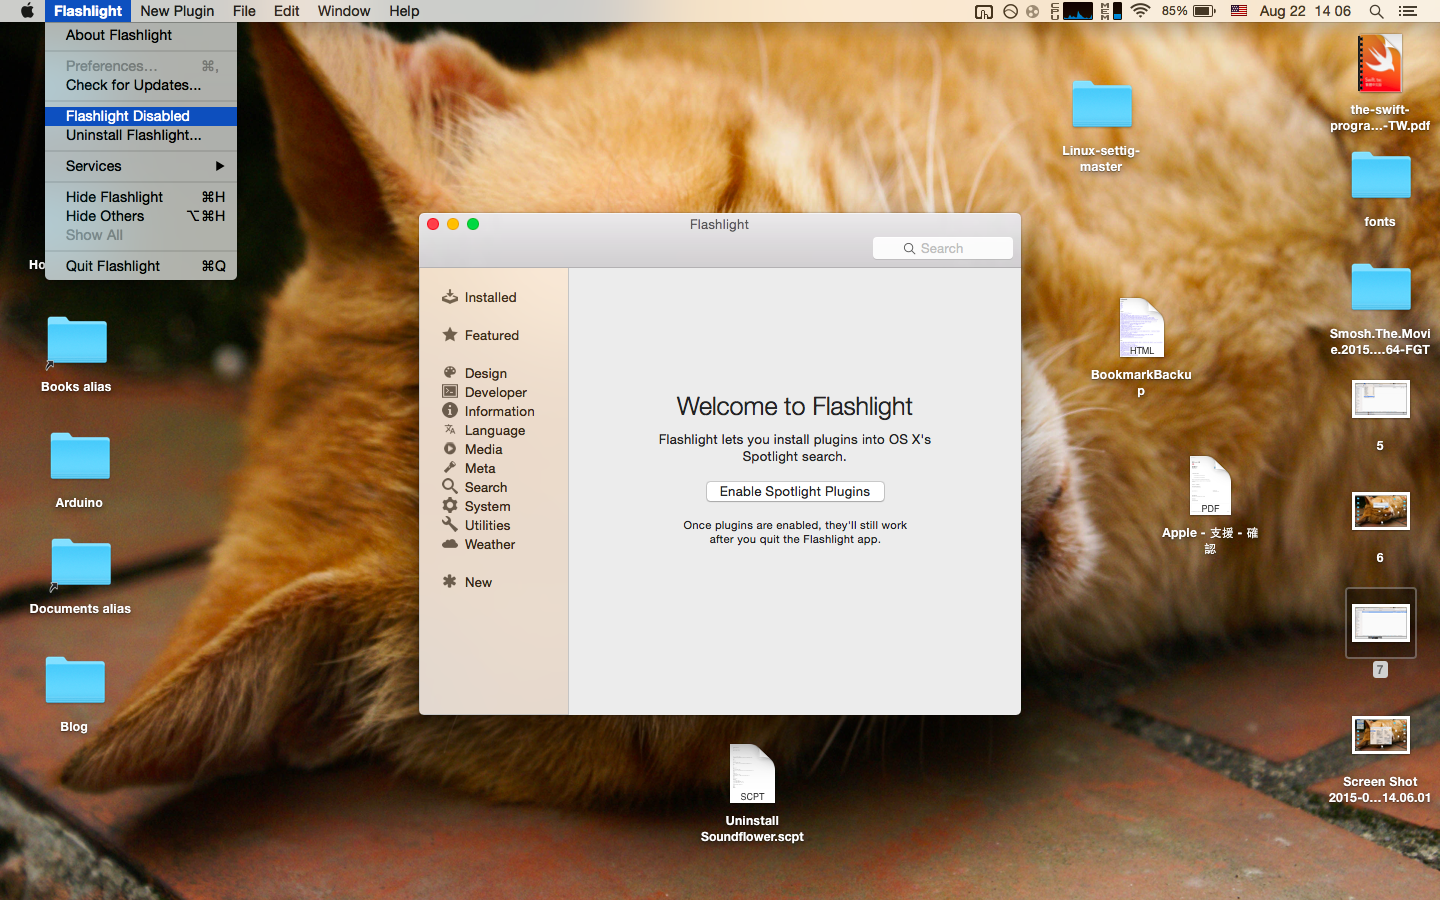Select the Language plugins category
The image size is (1440, 900).
495,430
